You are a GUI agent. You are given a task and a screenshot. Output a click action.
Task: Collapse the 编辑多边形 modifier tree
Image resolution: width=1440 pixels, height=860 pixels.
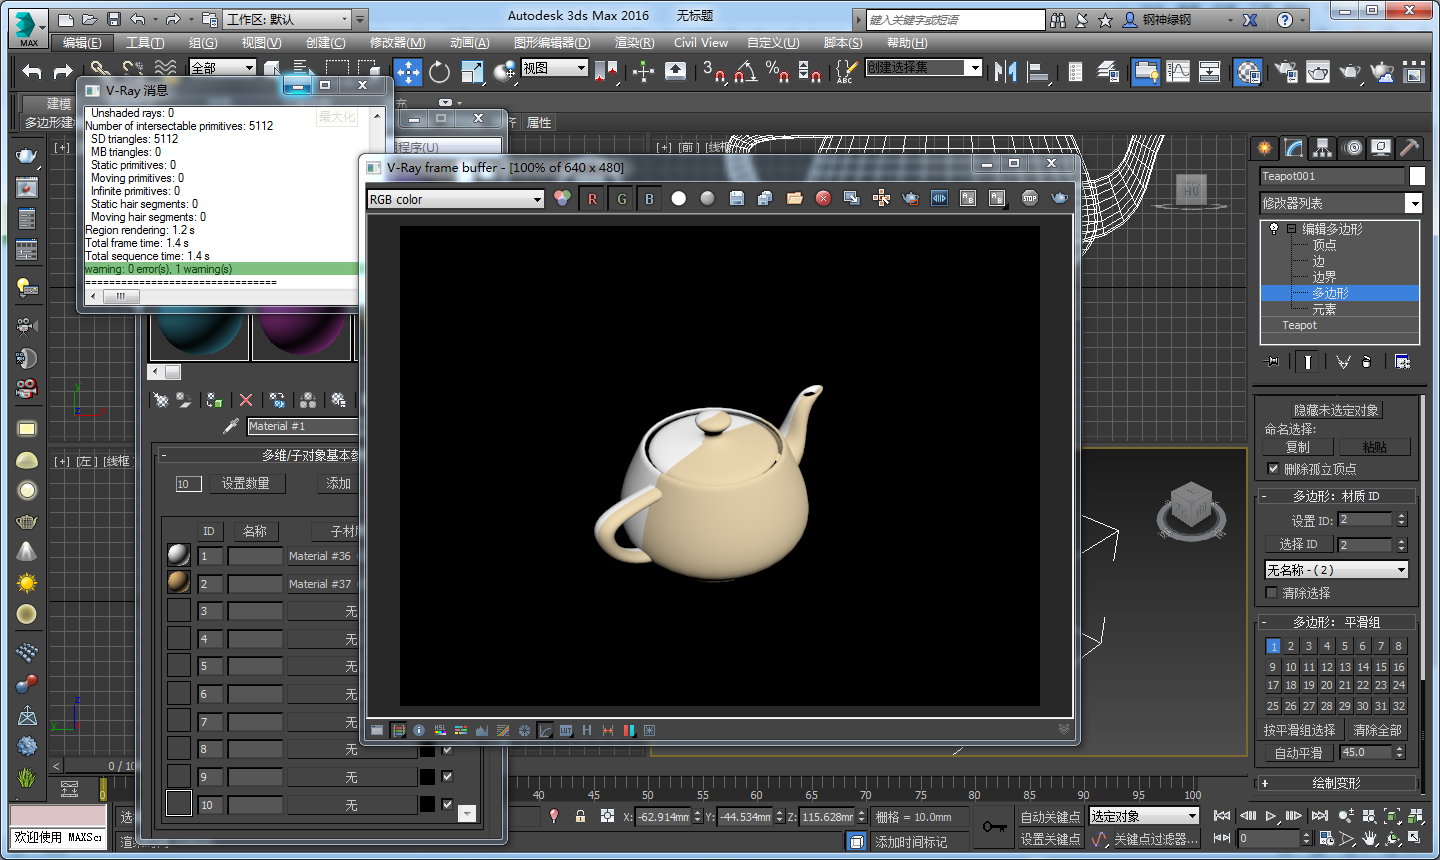click(1291, 229)
